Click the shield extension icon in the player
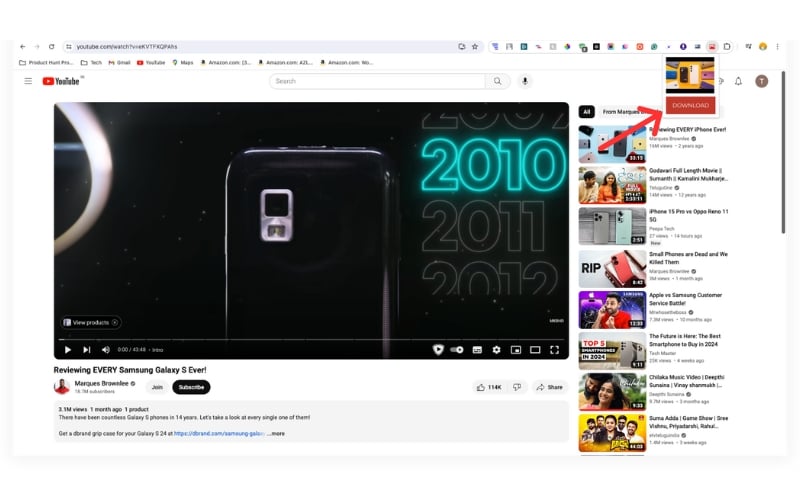The height and width of the screenshot is (500, 800). point(438,349)
